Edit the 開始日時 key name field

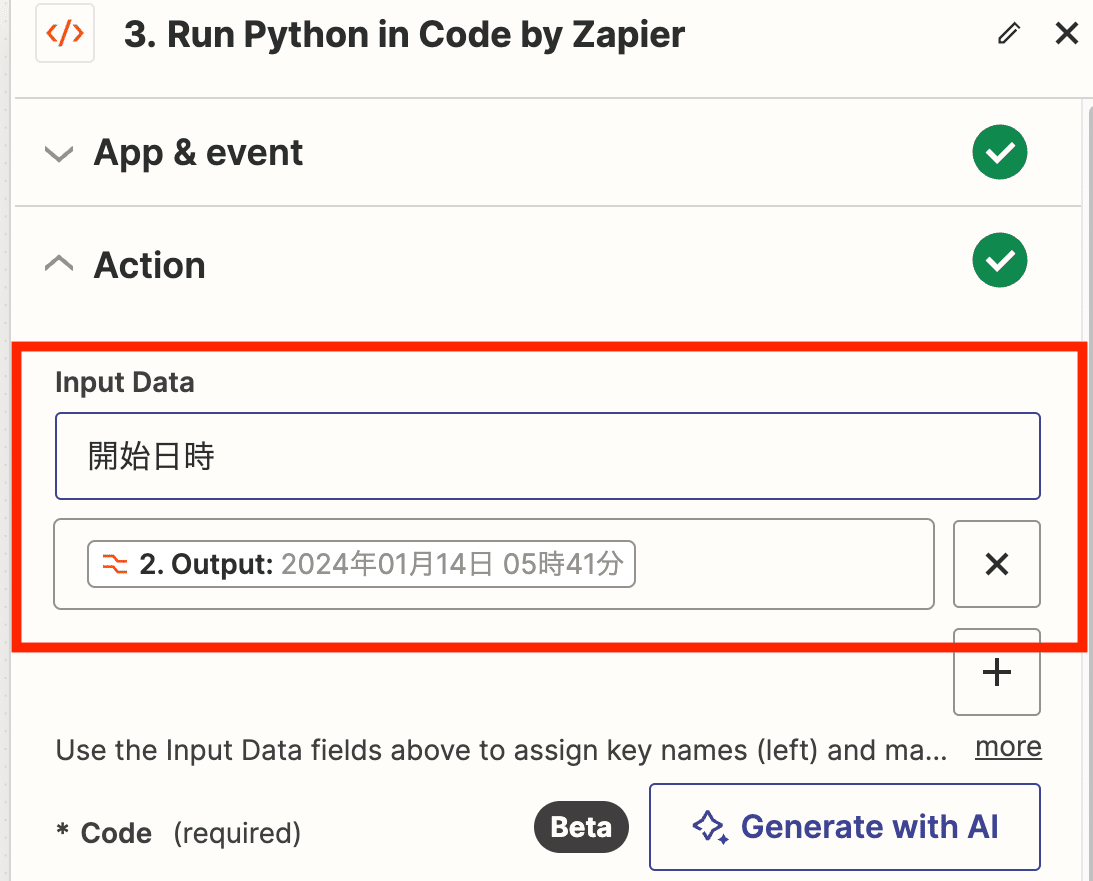pos(548,456)
